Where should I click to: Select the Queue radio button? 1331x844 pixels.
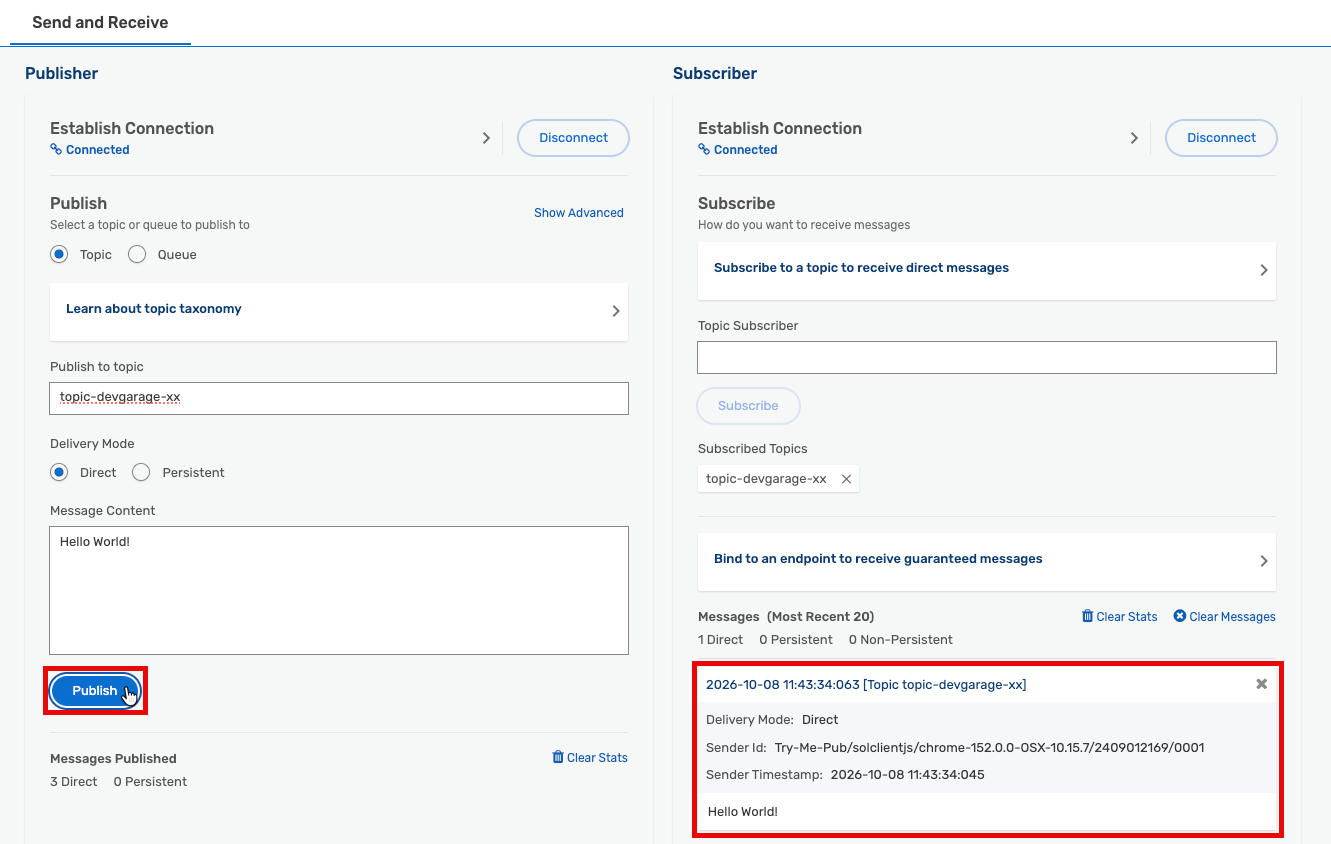(137, 255)
